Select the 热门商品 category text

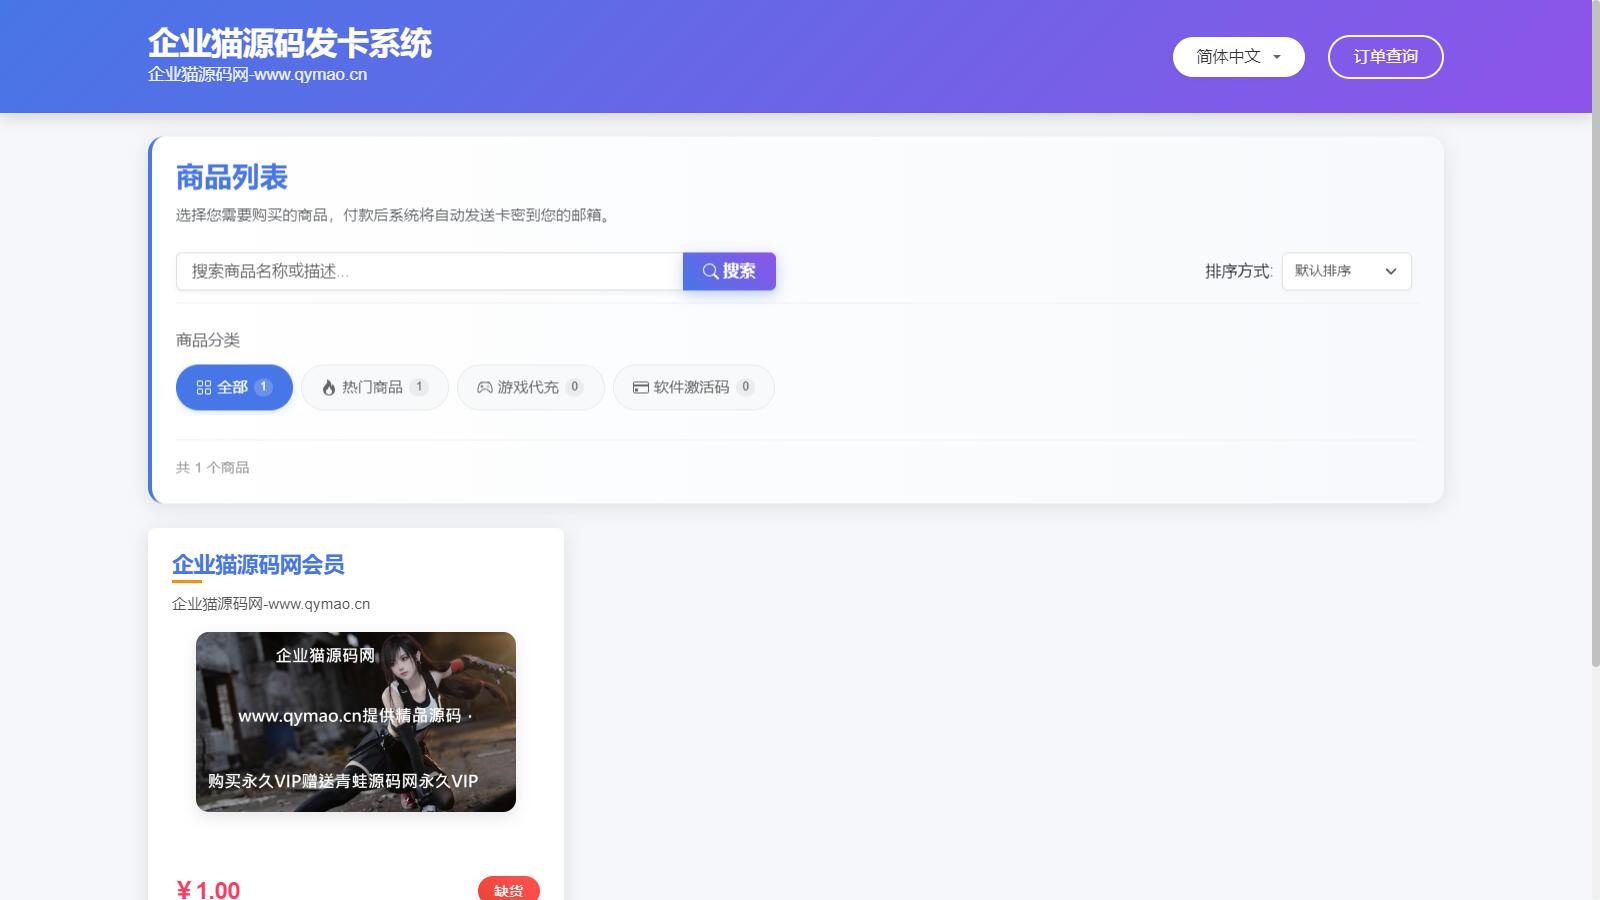coord(372,387)
